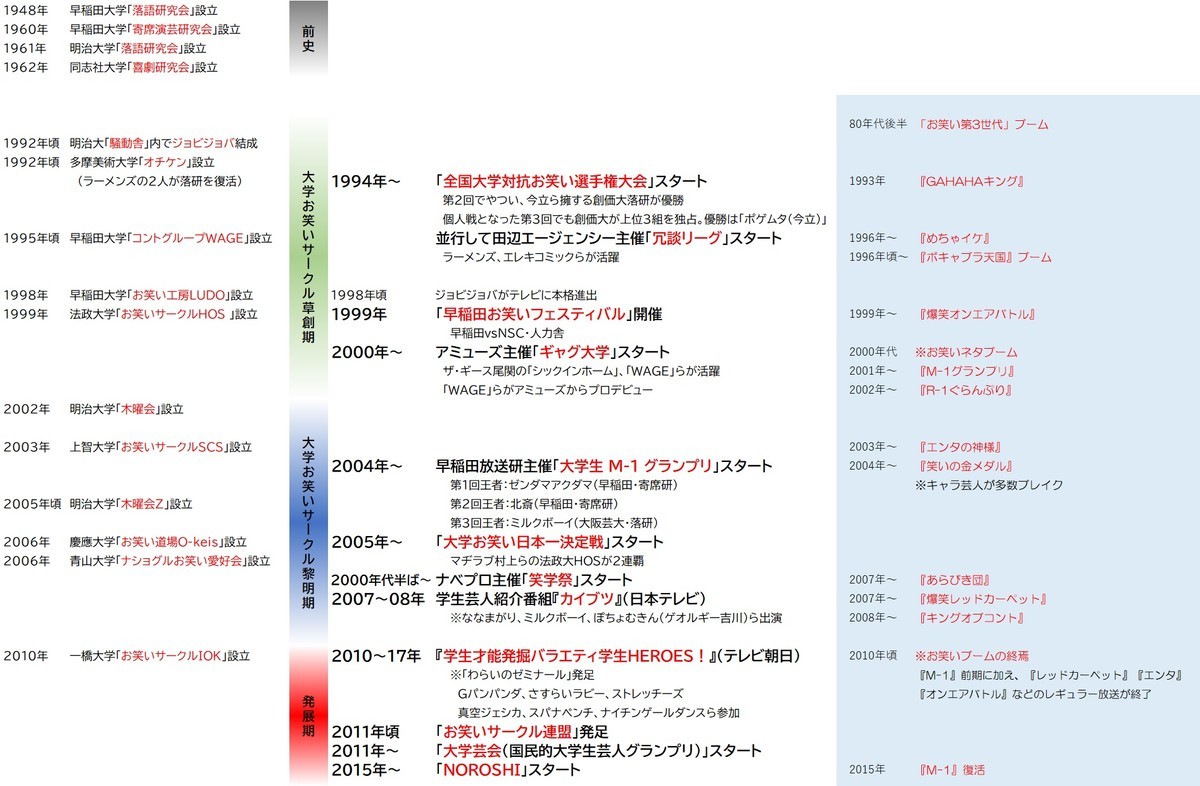Click 『ボキャブラ天国』ブーム entry

tap(984, 257)
